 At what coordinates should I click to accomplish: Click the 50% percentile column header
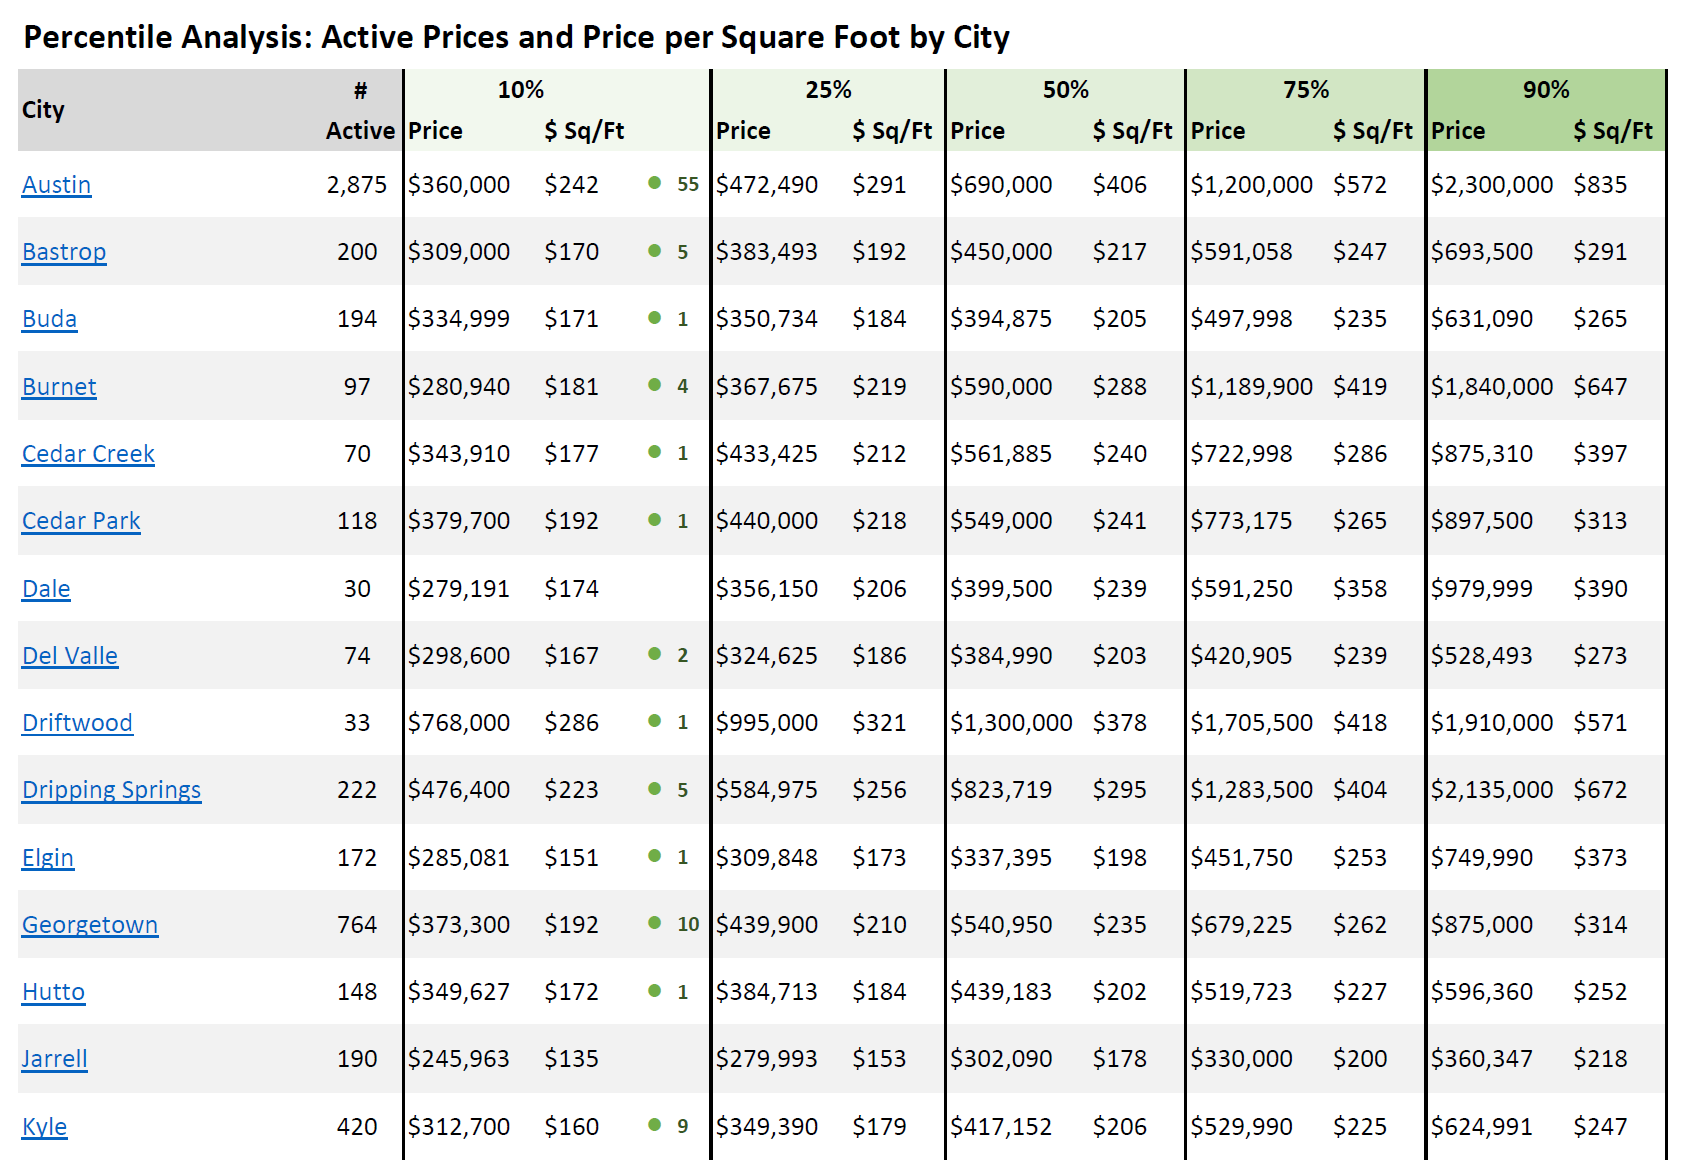coord(1065,90)
